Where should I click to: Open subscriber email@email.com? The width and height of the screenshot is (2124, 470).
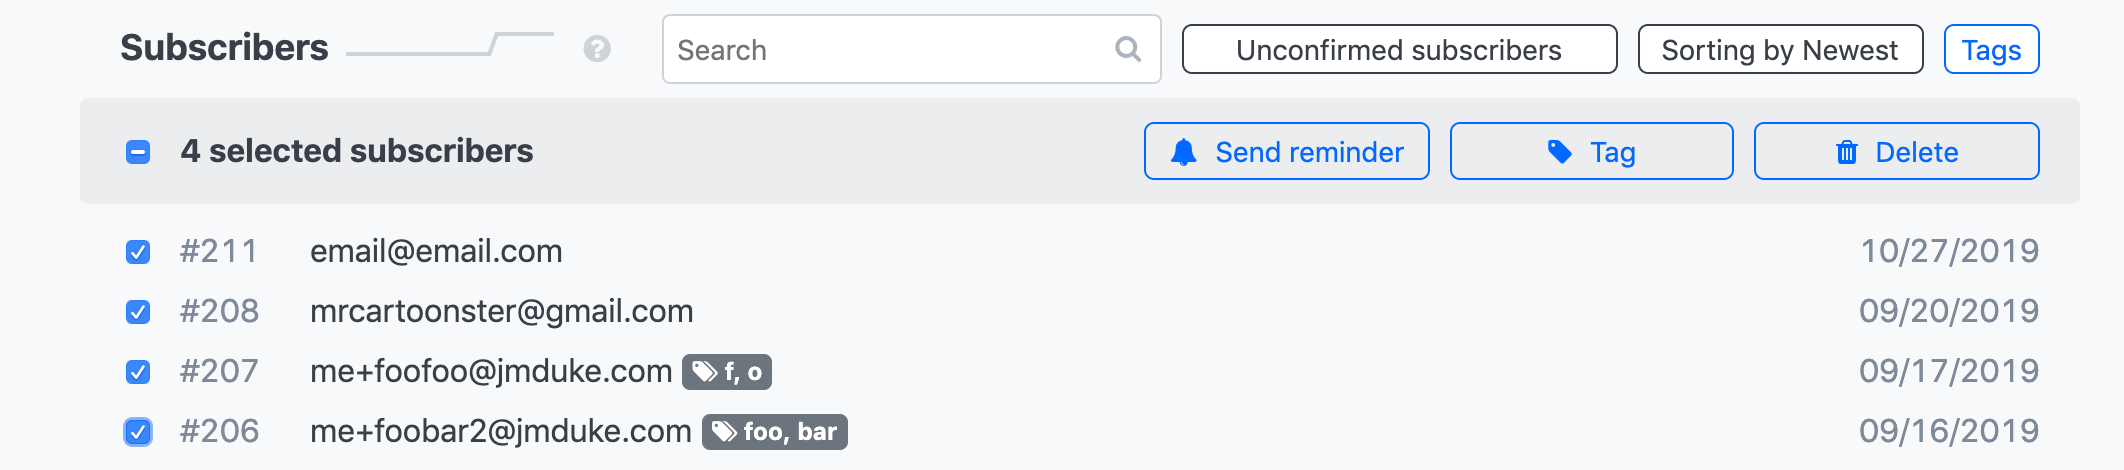[x=436, y=251]
